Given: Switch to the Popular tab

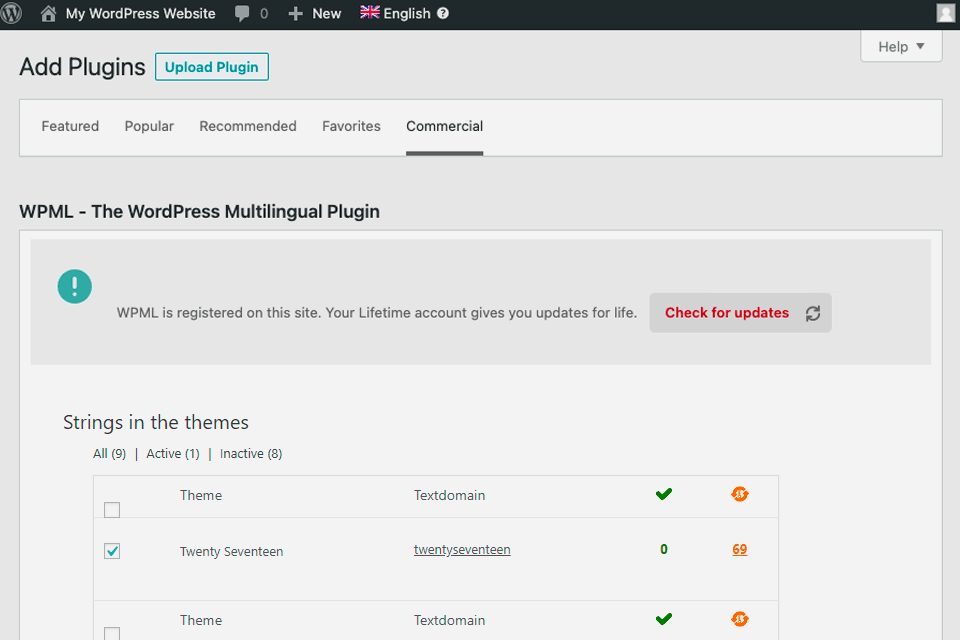Looking at the screenshot, I should (x=149, y=126).
